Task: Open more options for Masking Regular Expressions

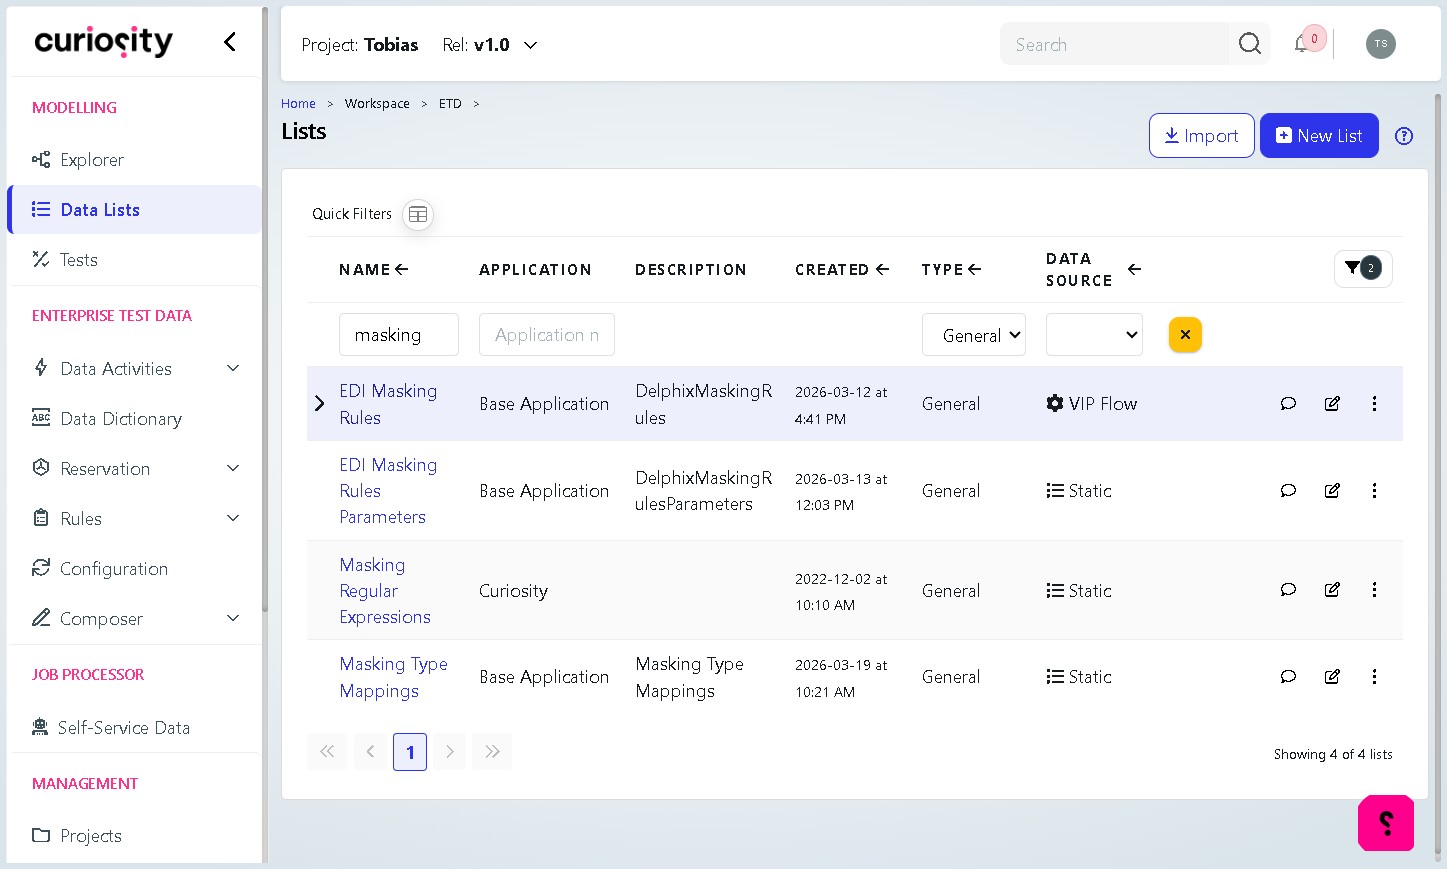Action: [1374, 589]
